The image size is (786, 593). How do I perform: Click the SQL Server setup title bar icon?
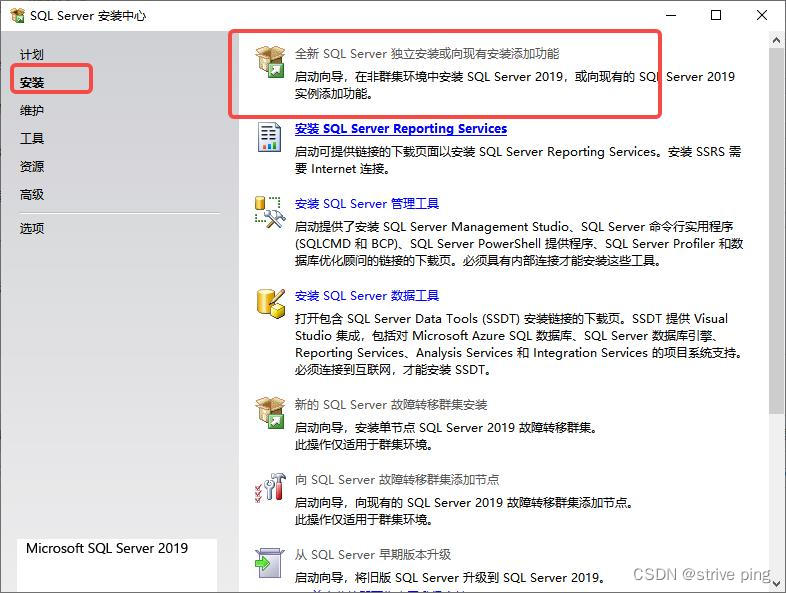pyautogui.click(x=18, y=16)
